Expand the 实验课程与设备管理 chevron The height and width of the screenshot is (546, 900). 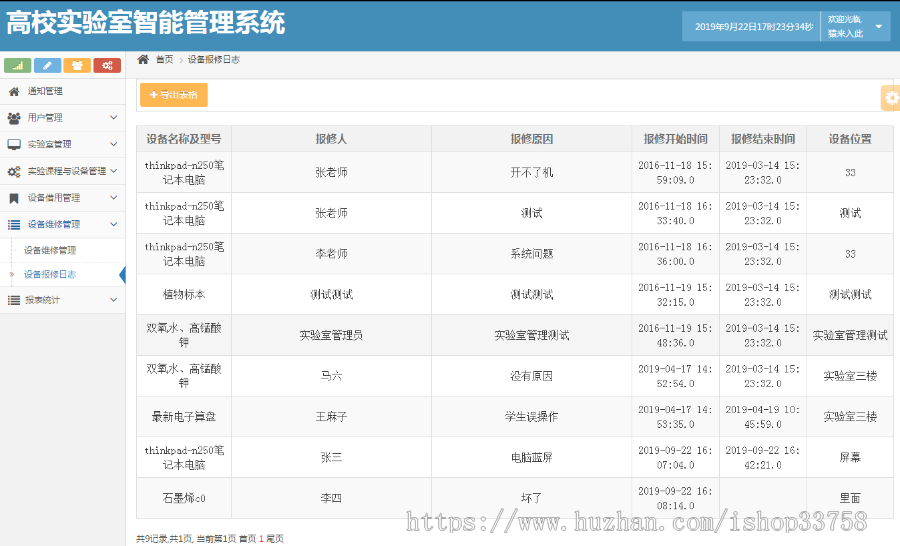(x=114, y=171)
